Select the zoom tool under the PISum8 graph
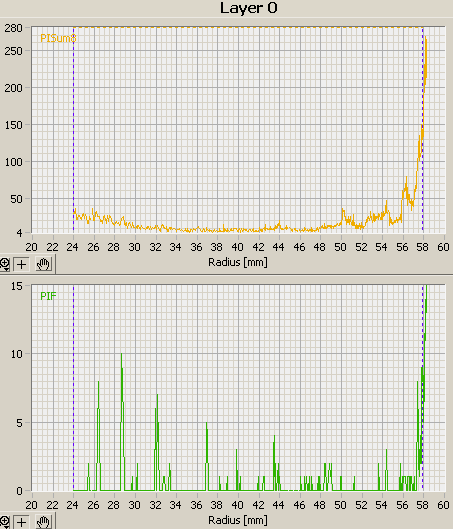This screenshot has height=529, width=453. tap(4, 264)
